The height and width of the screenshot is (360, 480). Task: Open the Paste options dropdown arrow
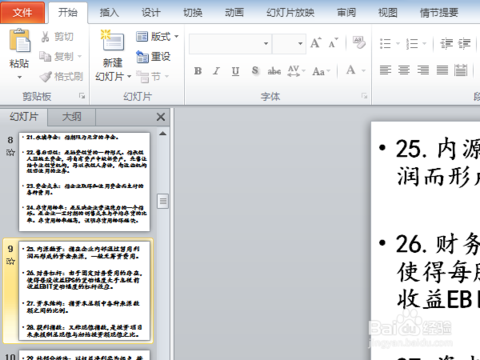(x=19, y=77)
